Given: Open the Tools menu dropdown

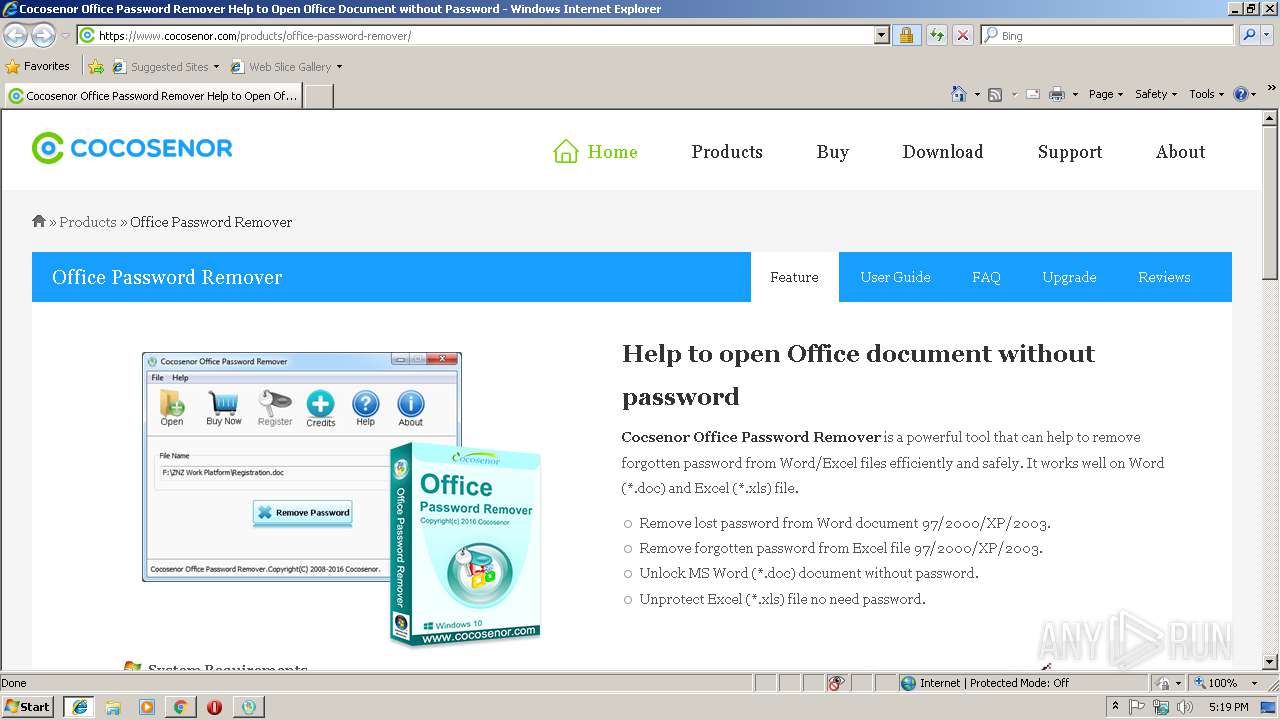Looking at the screenshot, I should [1206, 94].
